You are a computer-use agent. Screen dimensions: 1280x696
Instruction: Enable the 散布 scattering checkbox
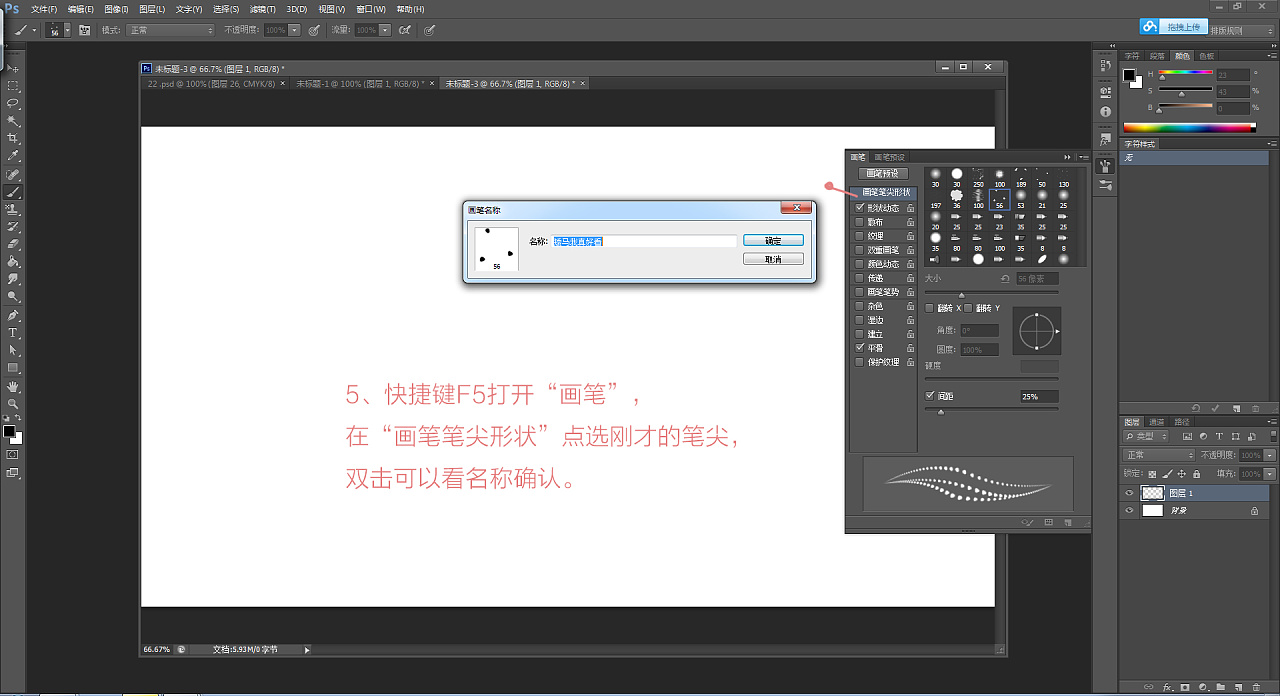pos(860,222)
